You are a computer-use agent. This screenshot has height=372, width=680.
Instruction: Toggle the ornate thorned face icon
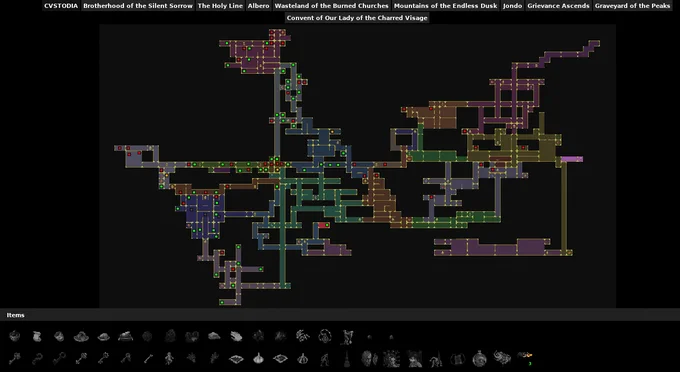pyautogui.click(x=391, y=359)
